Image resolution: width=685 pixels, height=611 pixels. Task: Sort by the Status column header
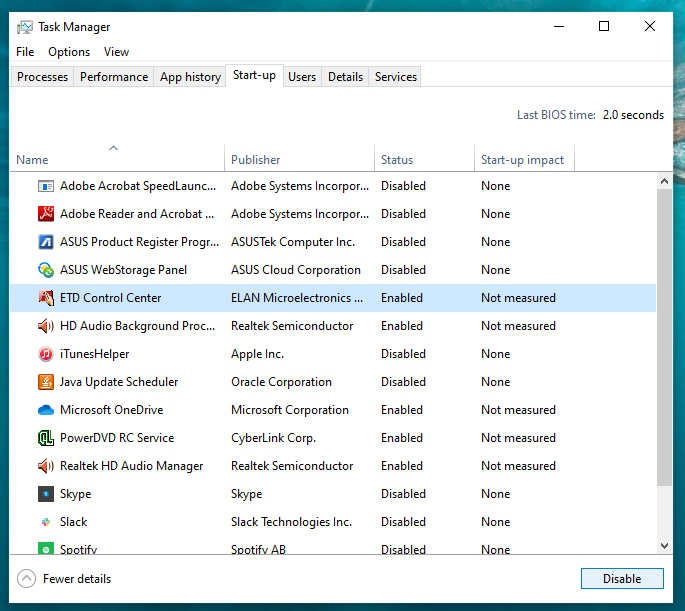click(x=424, y=157)
